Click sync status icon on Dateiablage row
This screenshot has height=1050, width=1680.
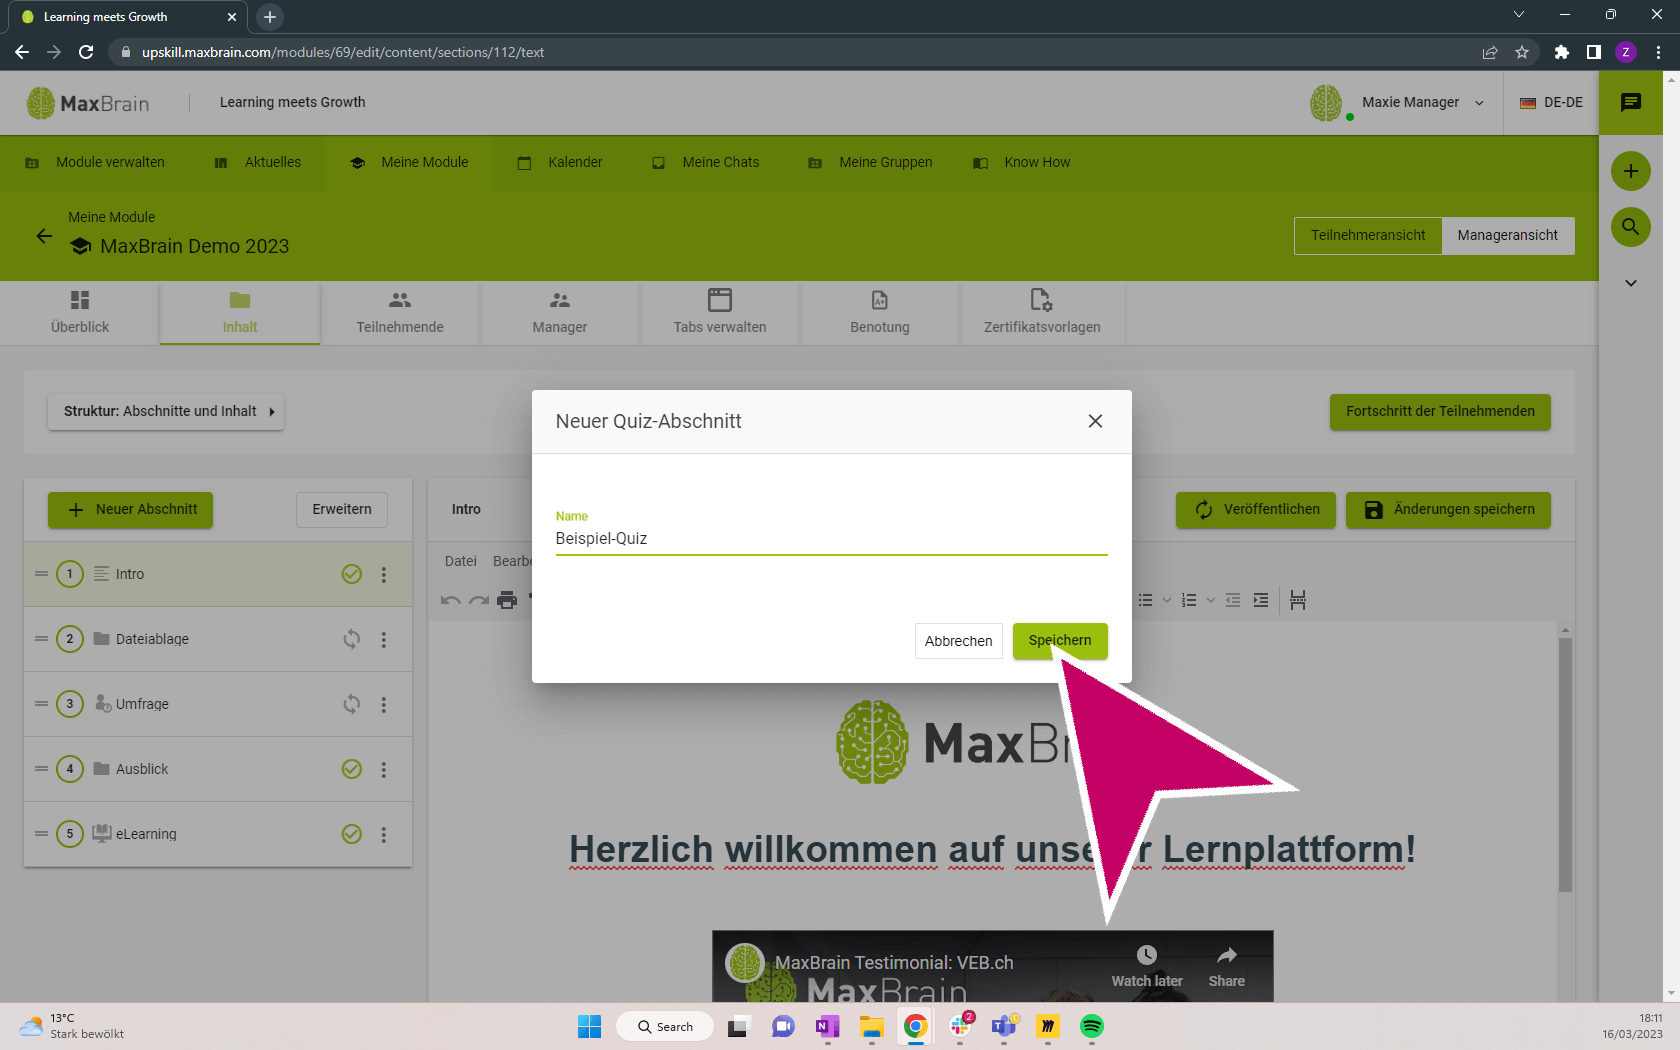(352, 639)
